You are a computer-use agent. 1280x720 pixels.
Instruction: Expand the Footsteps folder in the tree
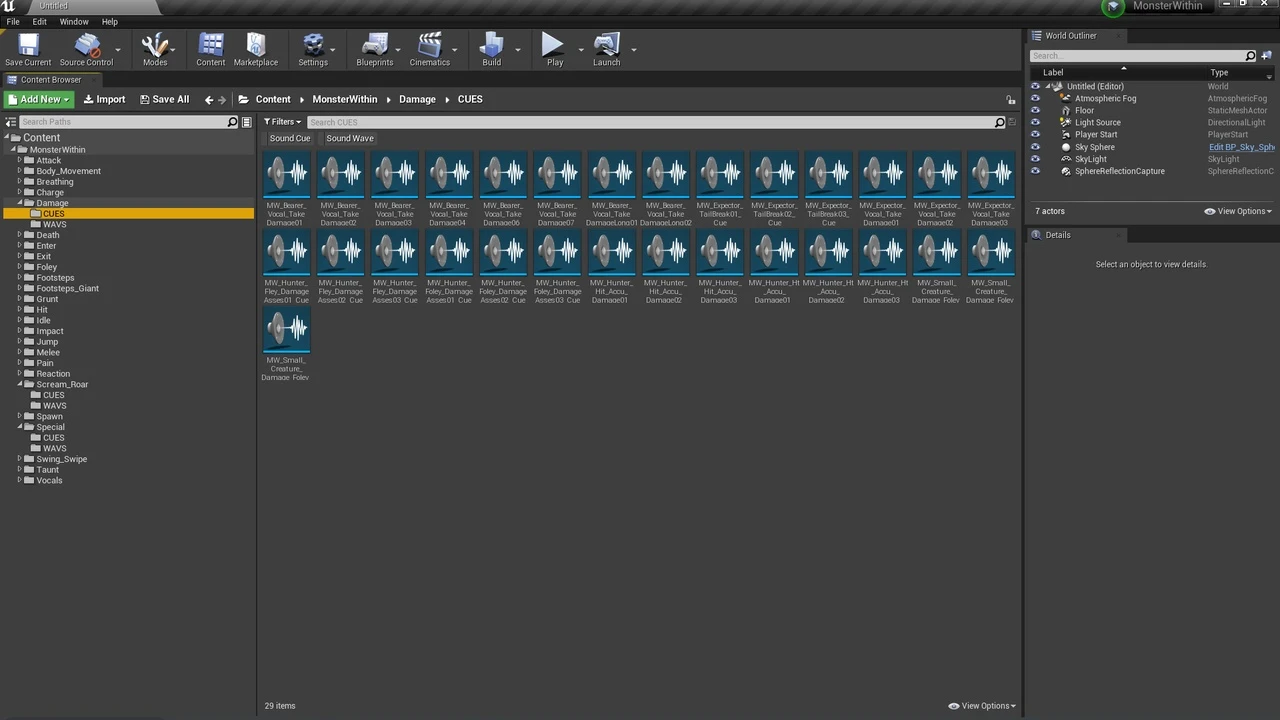click(19, 278)
